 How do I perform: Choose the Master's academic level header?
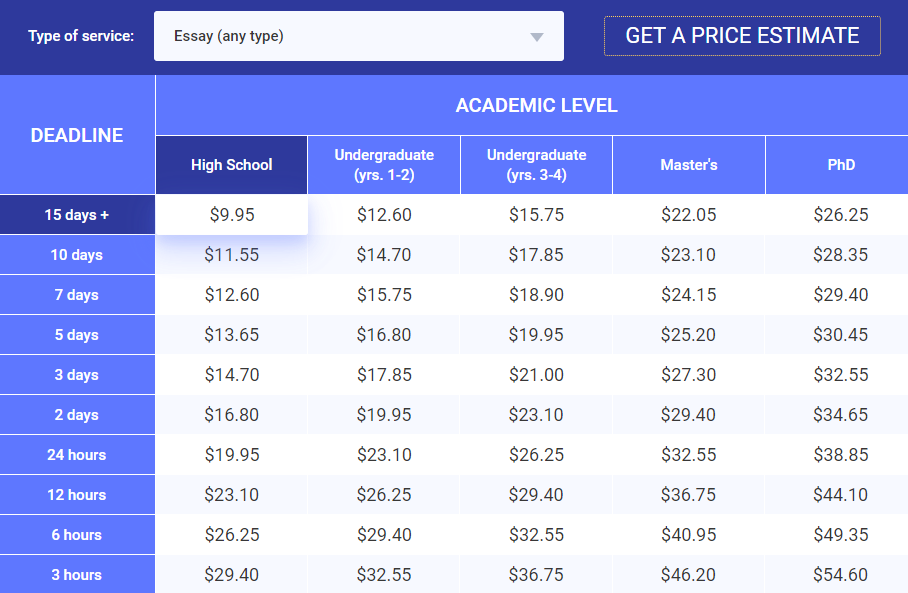(689, 165)
